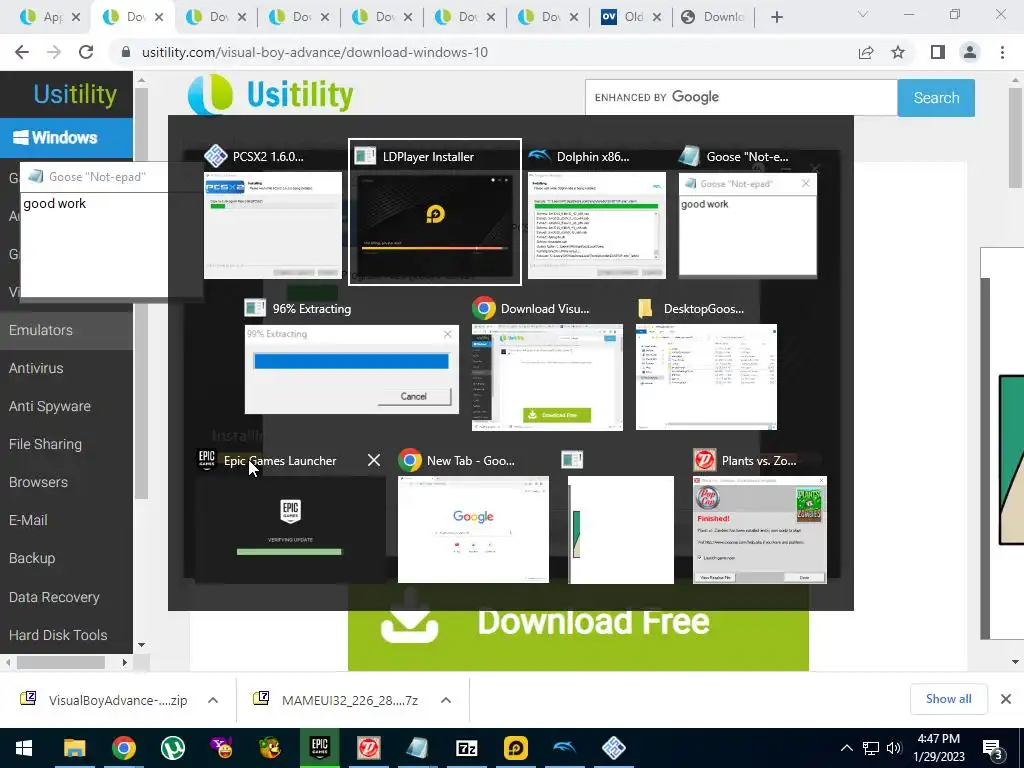The height and width of the screenshot is (768, 1024).
Task: Click the sidebar scroll down arrow
Action: tap(141, 645)
